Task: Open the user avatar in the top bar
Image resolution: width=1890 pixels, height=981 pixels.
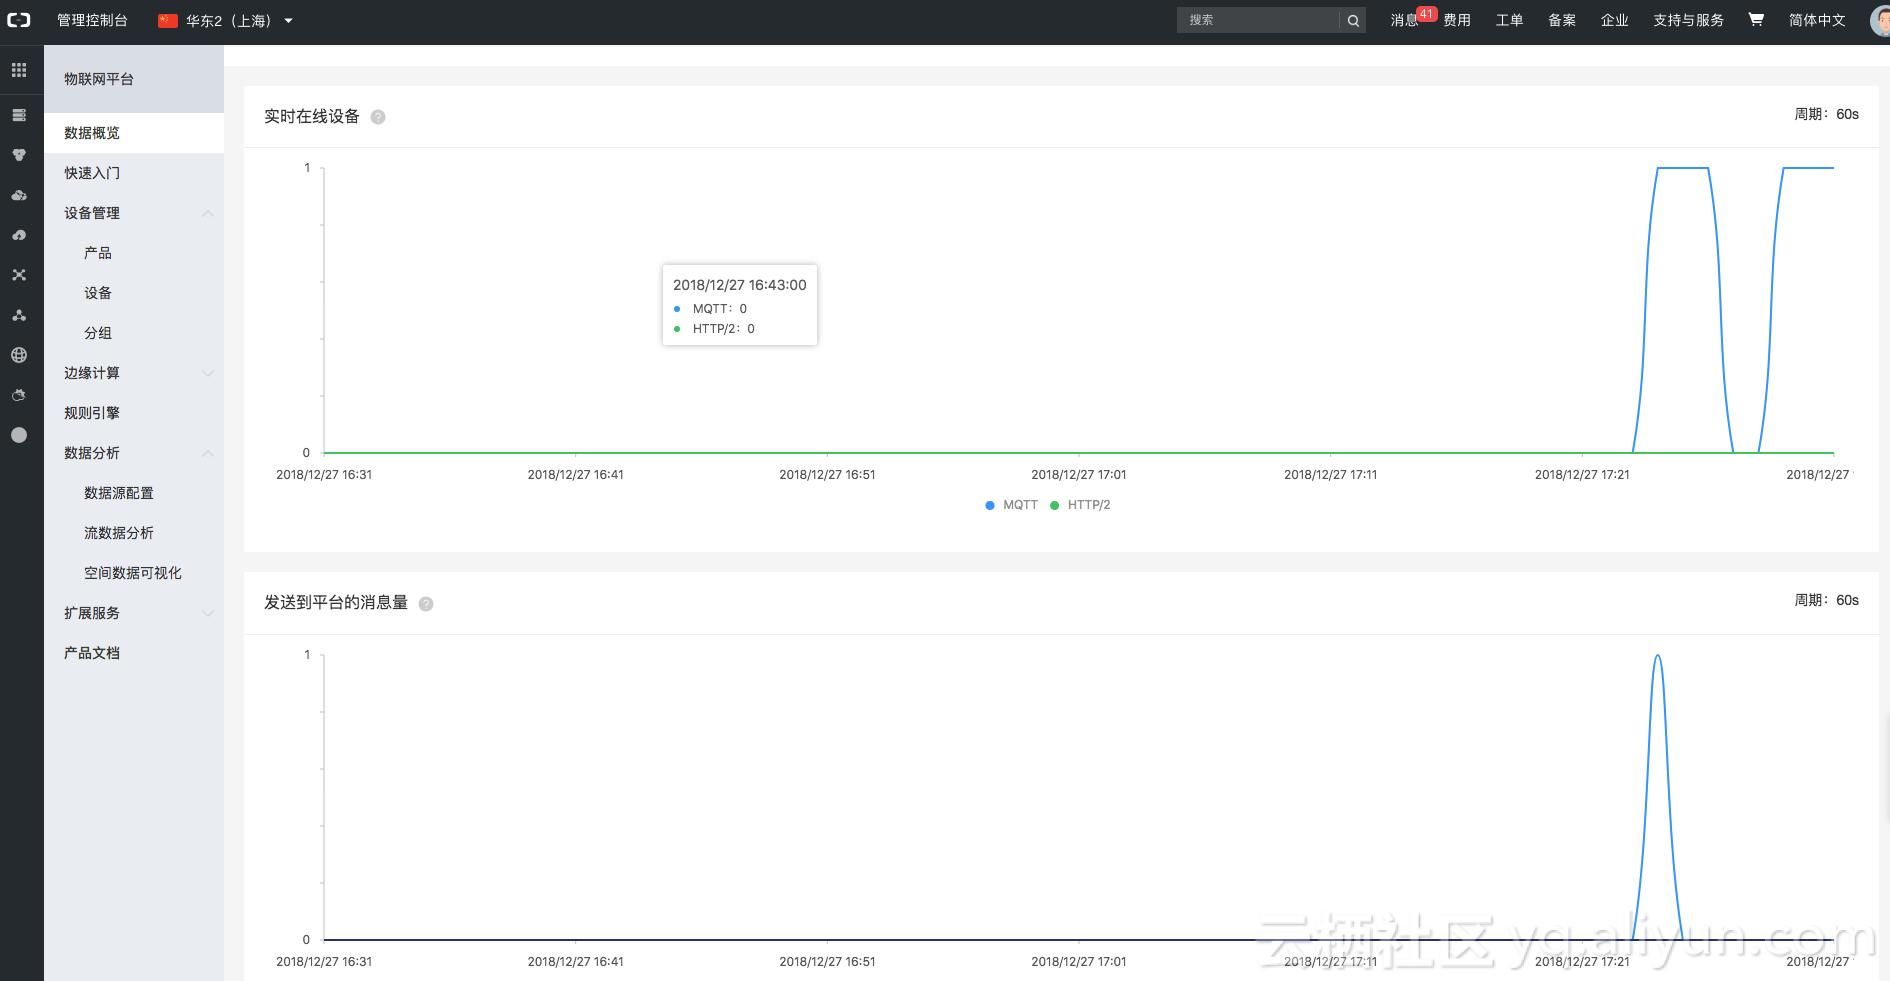Action: click(1880, 20)
